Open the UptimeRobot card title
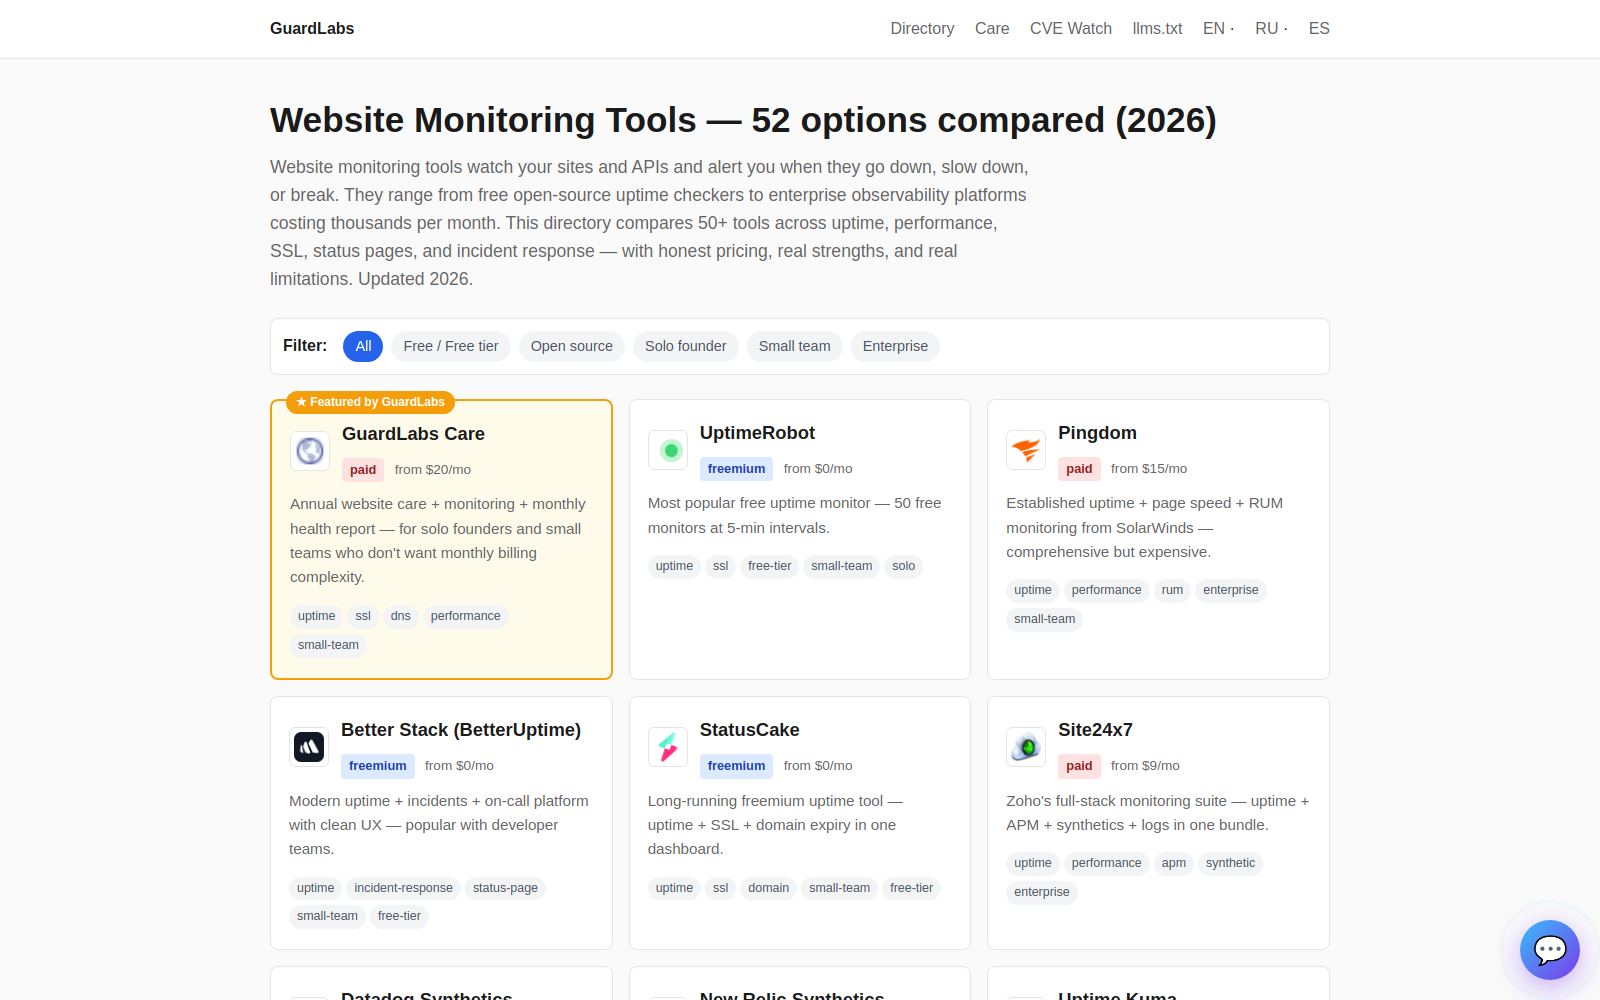This screenshot has width=1600, height=1000. (x=757, y=433)
